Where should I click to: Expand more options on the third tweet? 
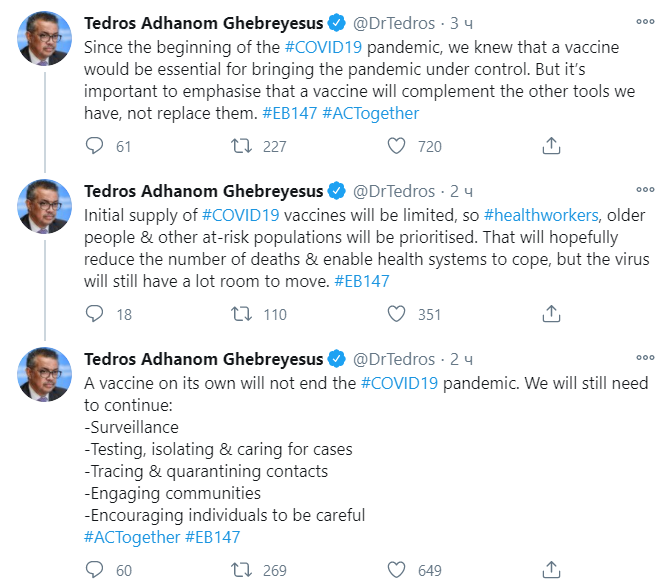coord(646,358)
